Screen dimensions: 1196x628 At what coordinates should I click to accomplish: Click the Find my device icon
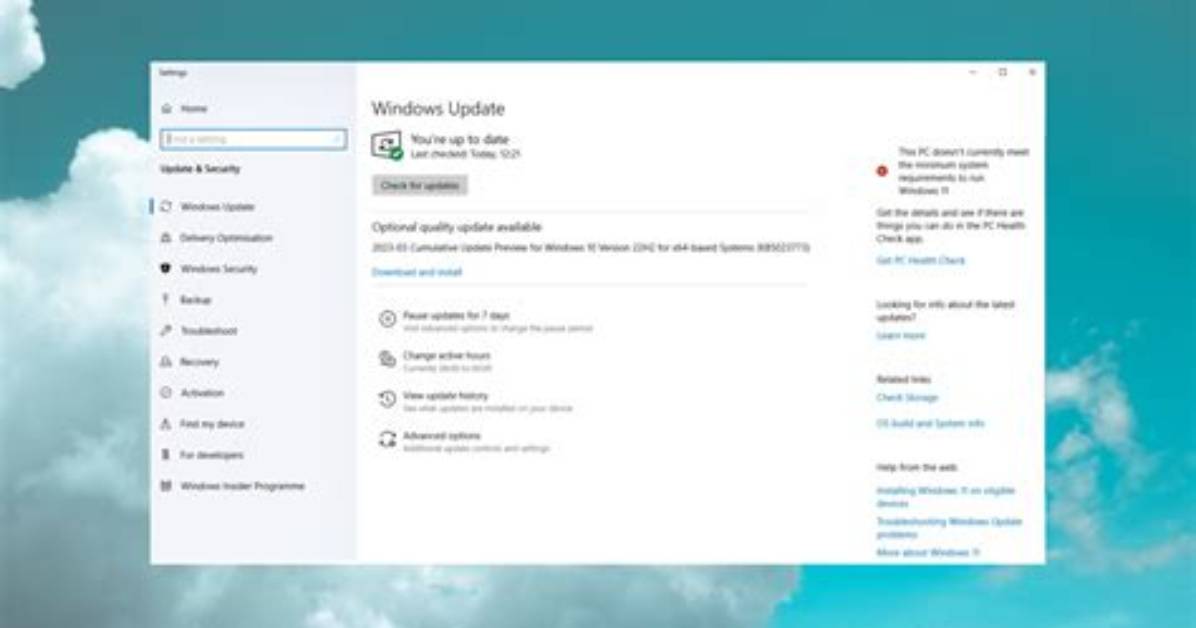coord(166,423)
